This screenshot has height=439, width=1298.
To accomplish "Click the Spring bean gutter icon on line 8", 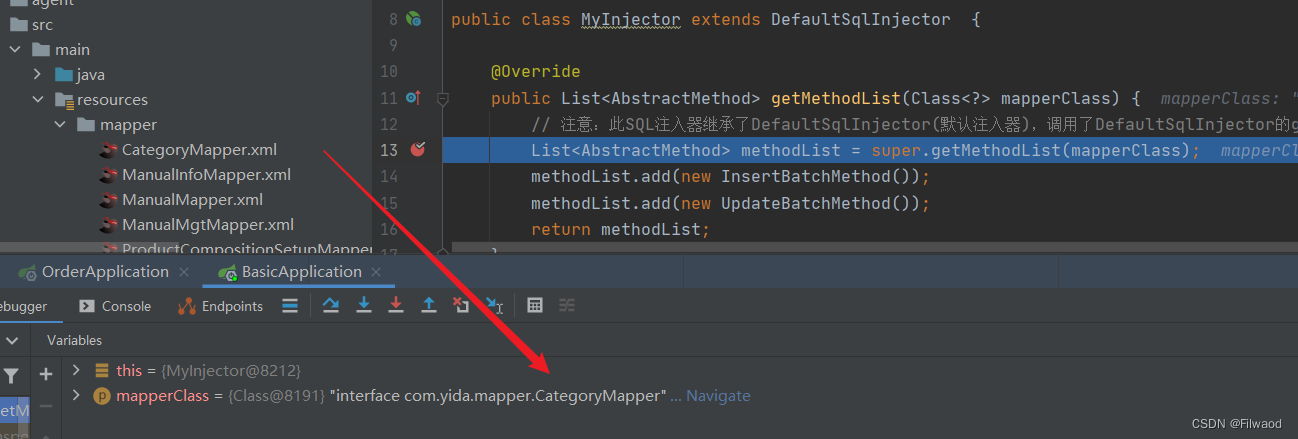I will pos(413,19).
